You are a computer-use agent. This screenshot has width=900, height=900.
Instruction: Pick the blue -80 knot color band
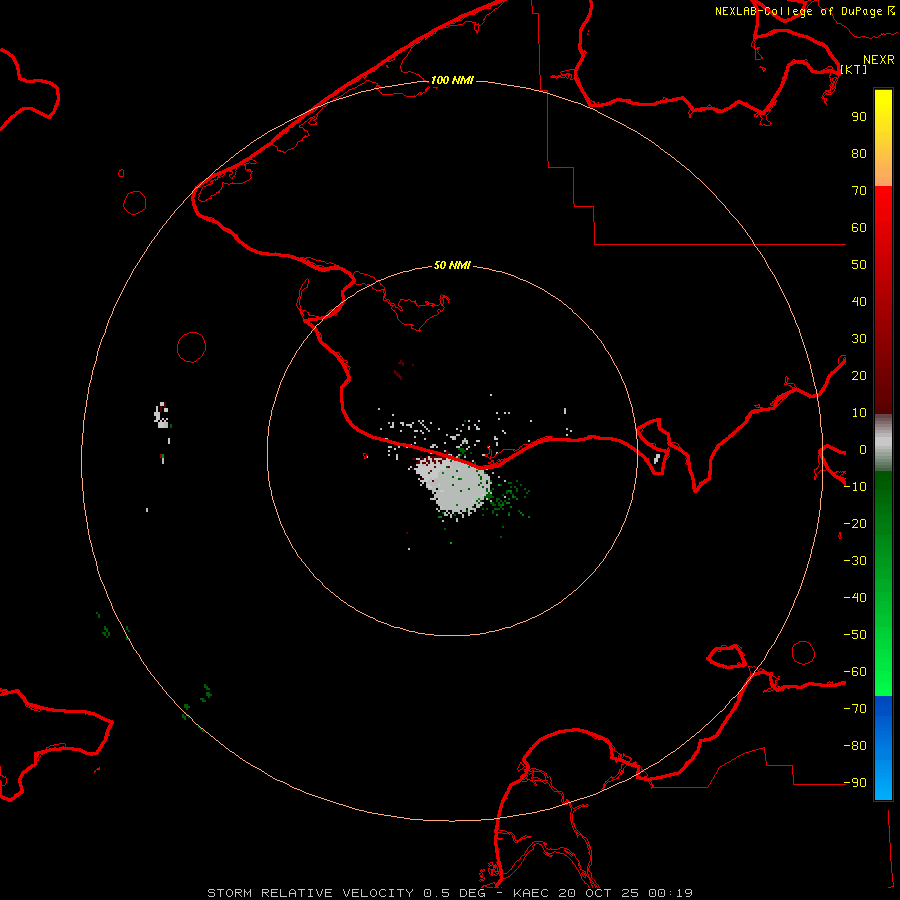[x=883, y=745]
